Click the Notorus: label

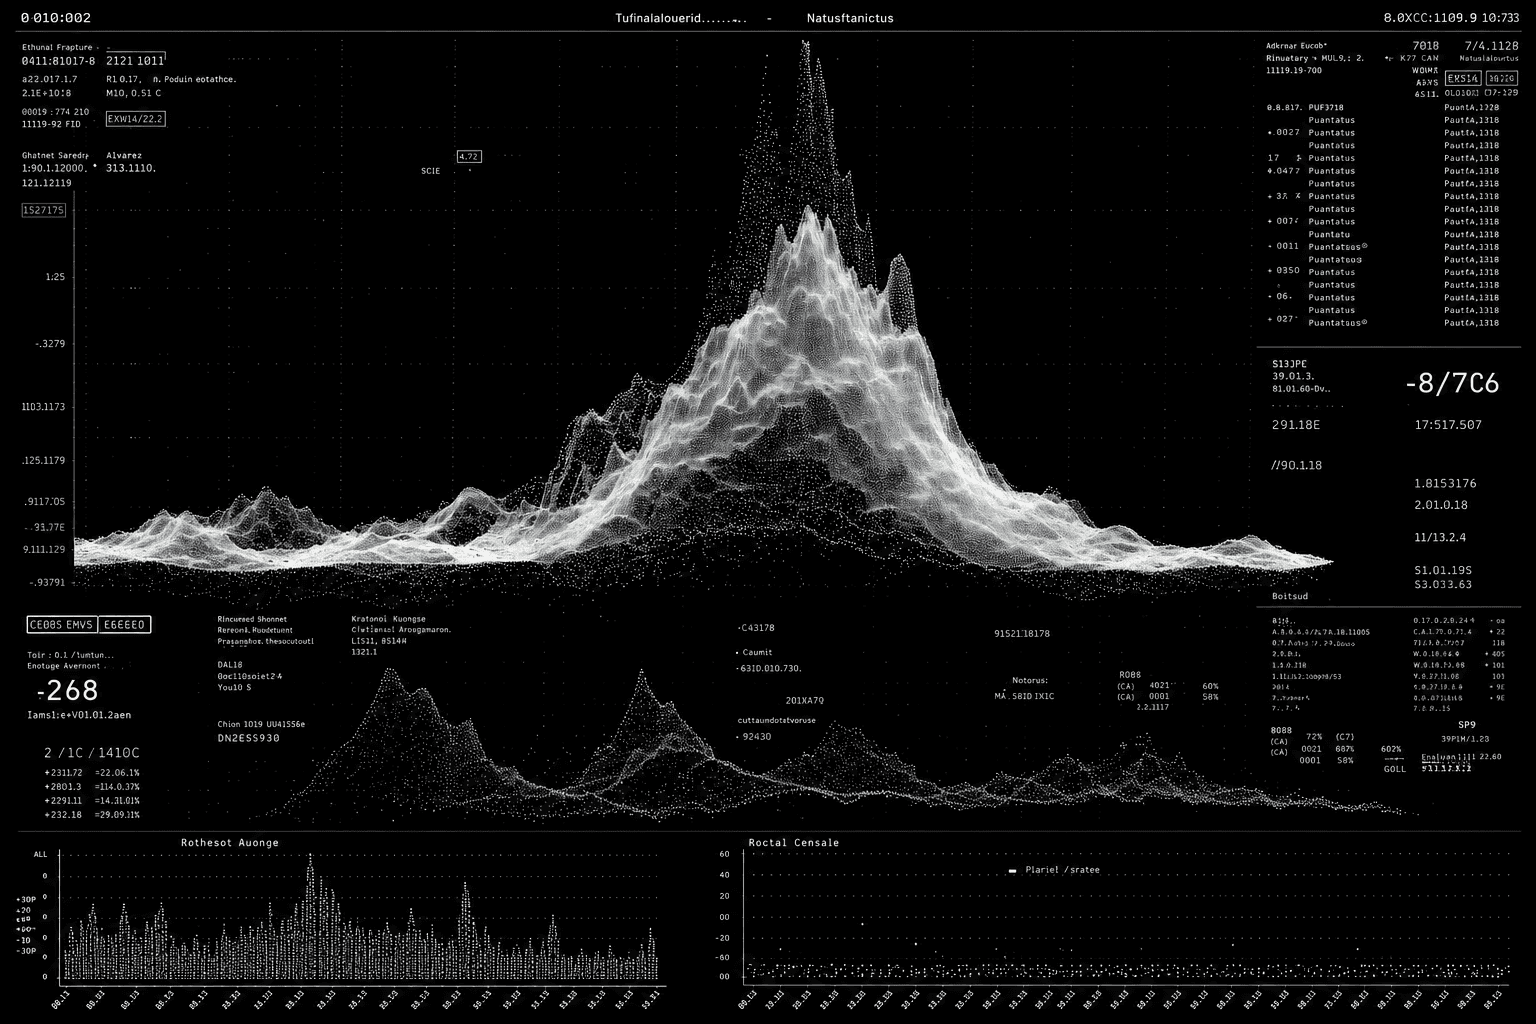point(1028,680)
